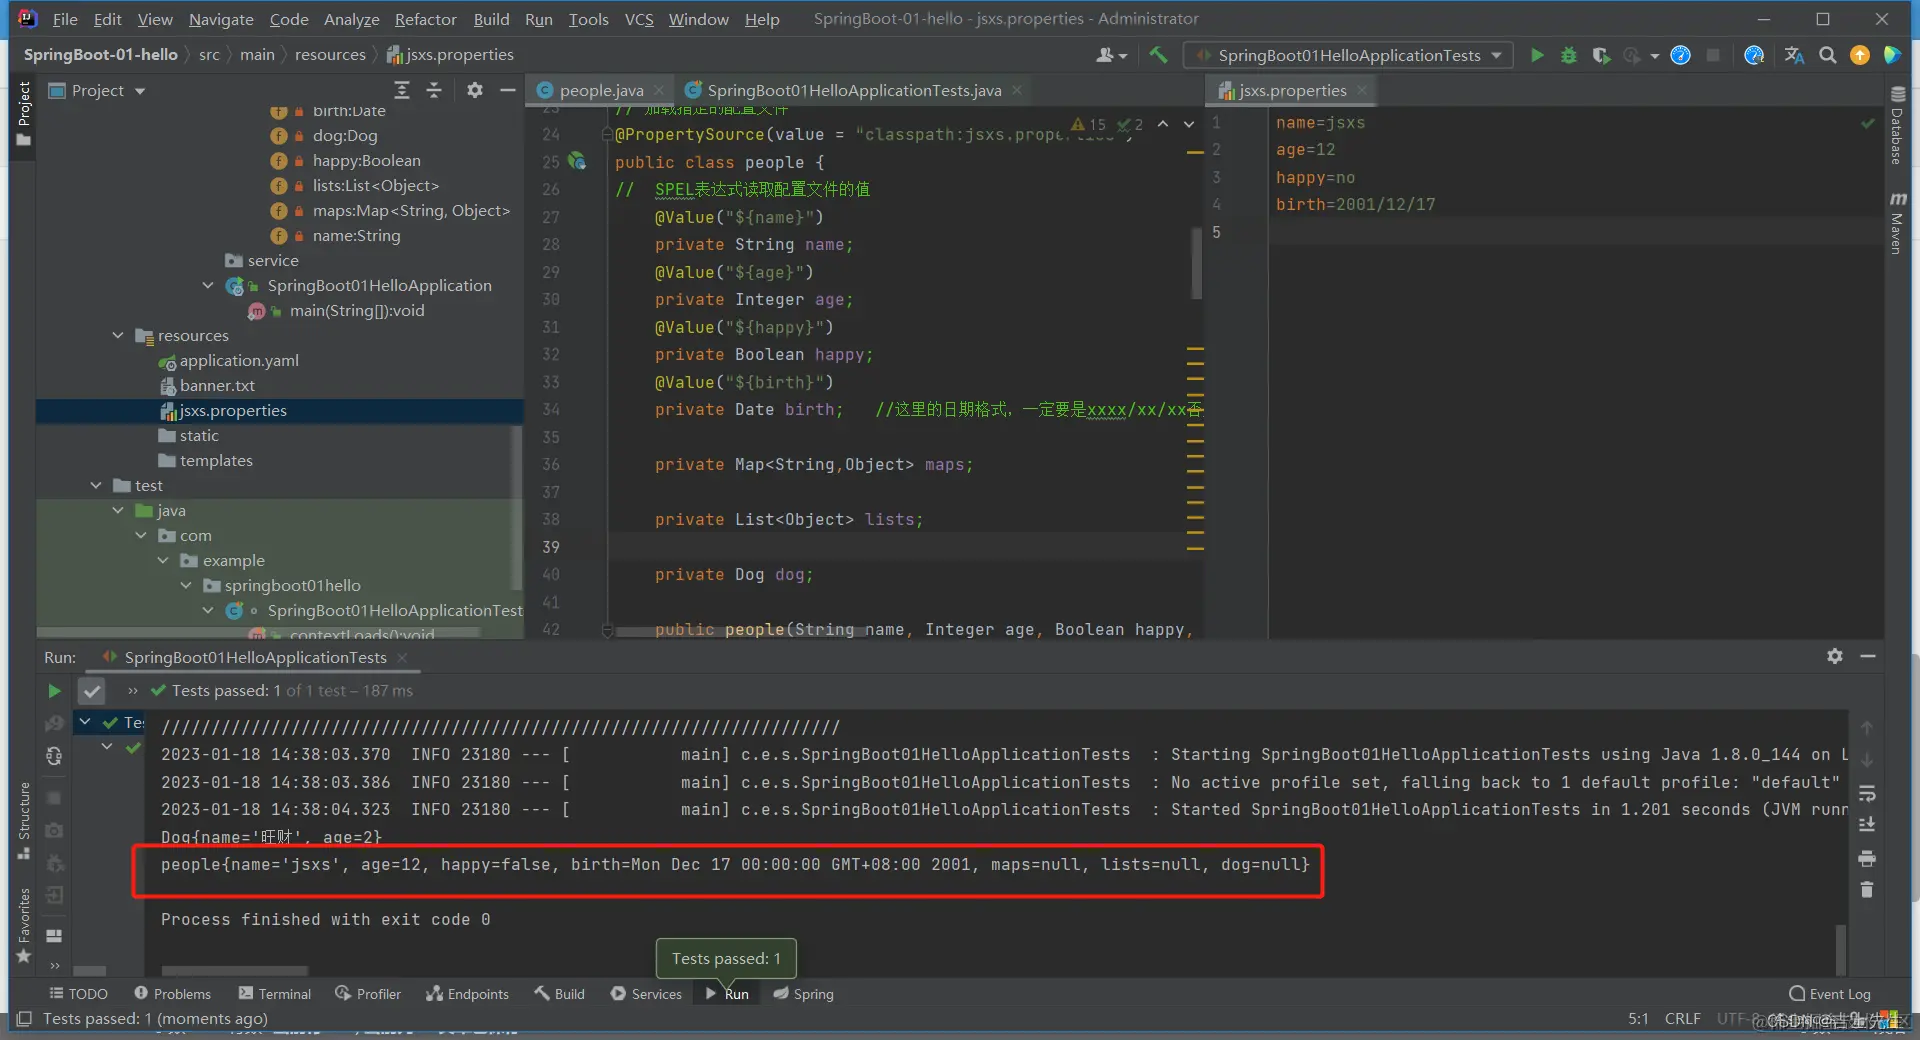The image size is (1920, 1040).
Task: Toggle the Maven tool window
Action: pos(1897,222)
